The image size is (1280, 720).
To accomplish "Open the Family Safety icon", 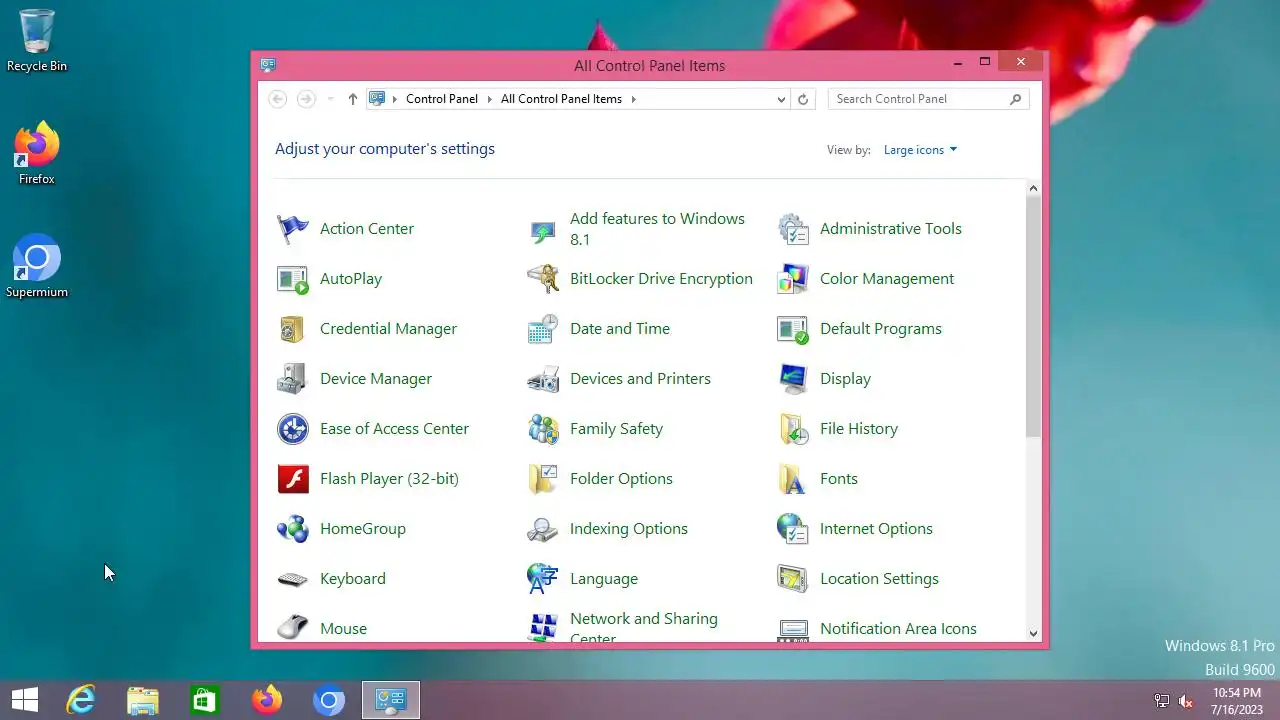I will click(543, 429).
